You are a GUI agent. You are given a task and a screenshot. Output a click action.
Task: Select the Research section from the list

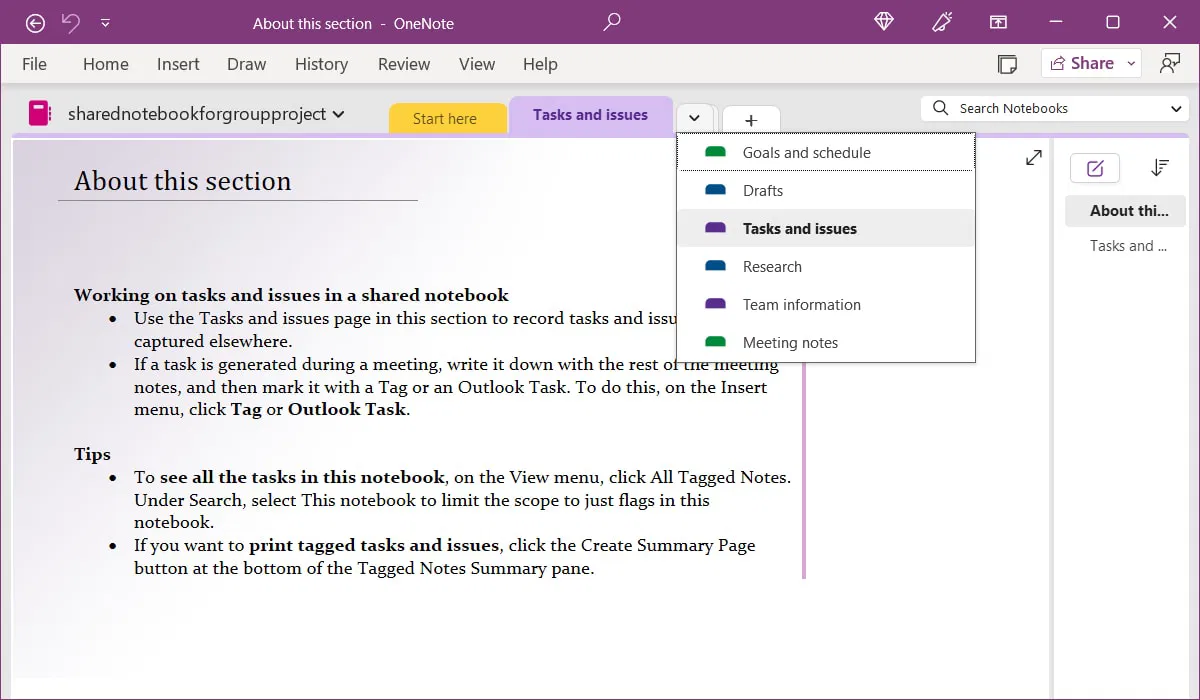tap(771, 266)
